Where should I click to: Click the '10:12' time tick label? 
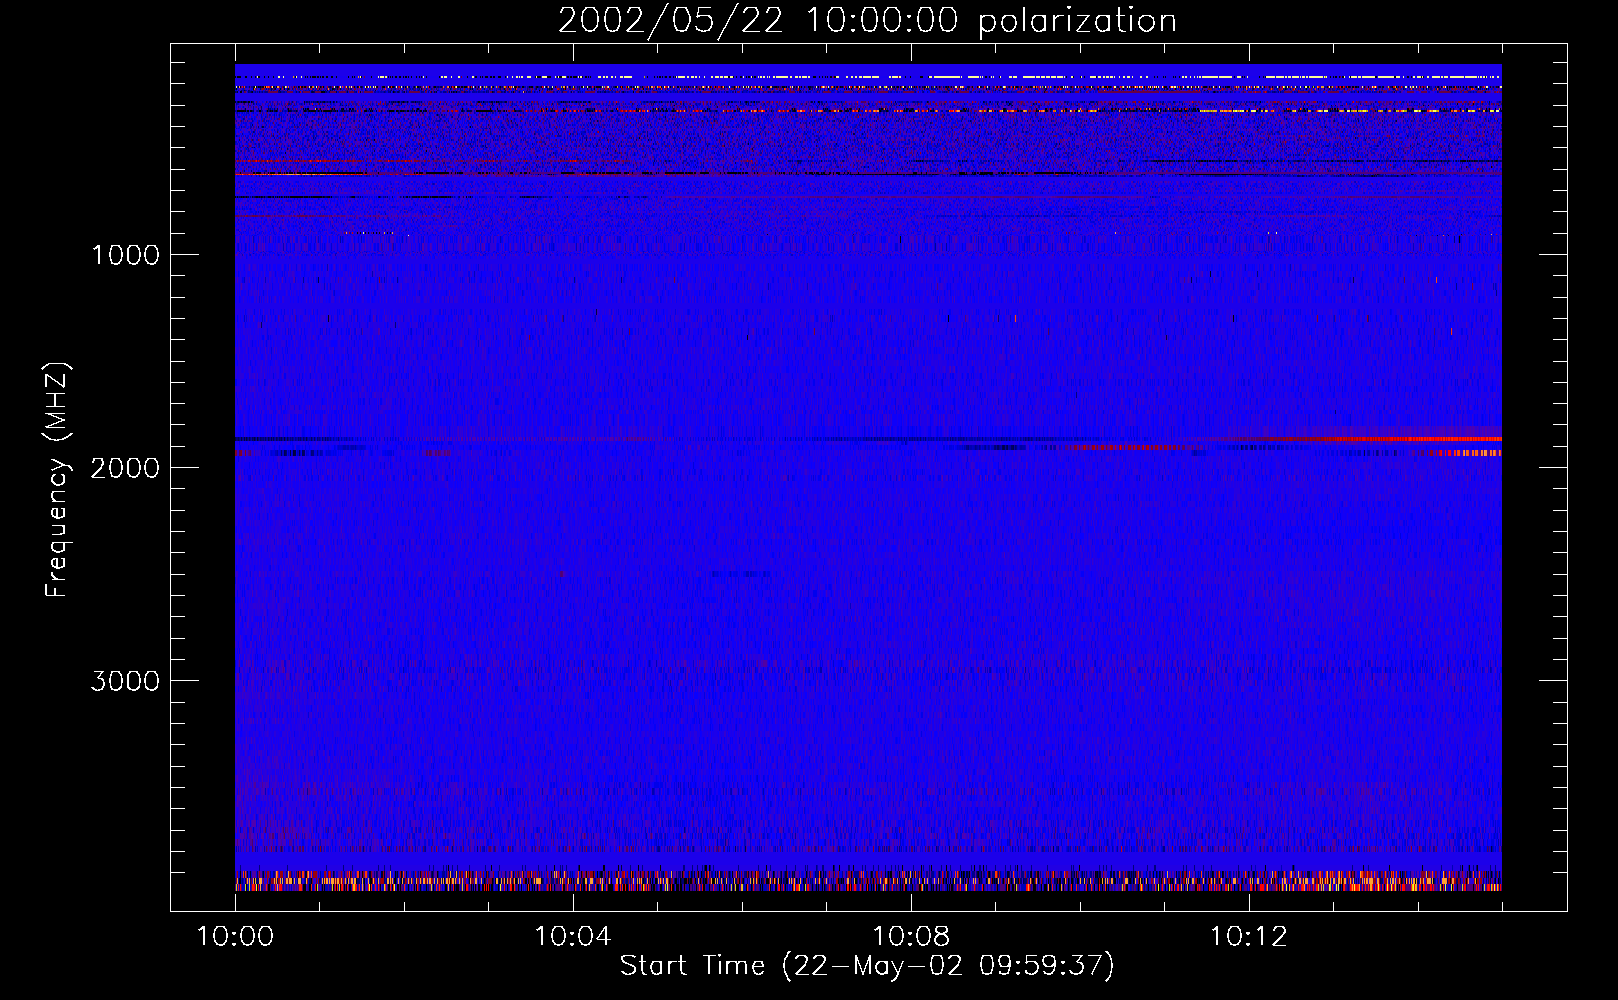[1248, 937]
